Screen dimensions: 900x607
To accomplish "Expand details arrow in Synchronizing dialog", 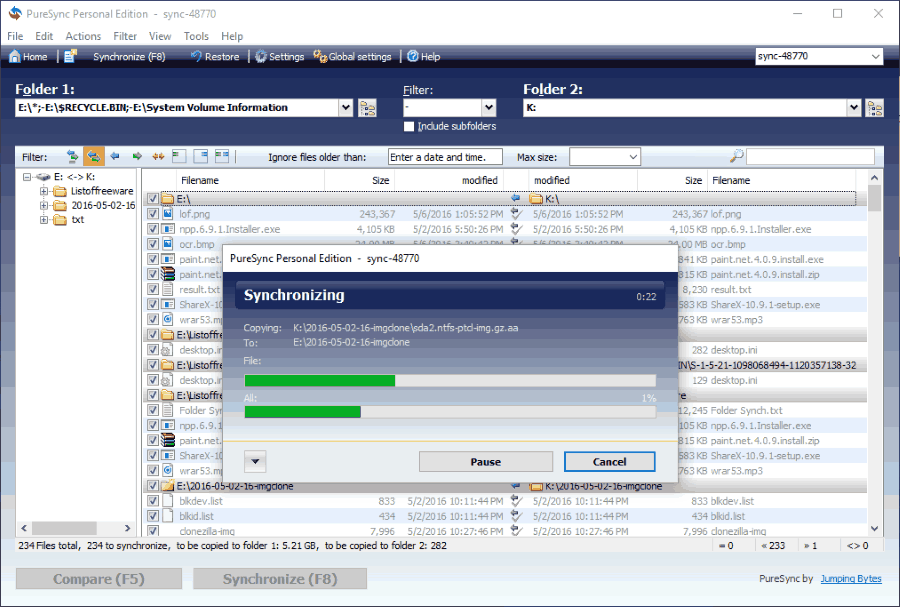I will pyautogui.click(x=255, y=461).
